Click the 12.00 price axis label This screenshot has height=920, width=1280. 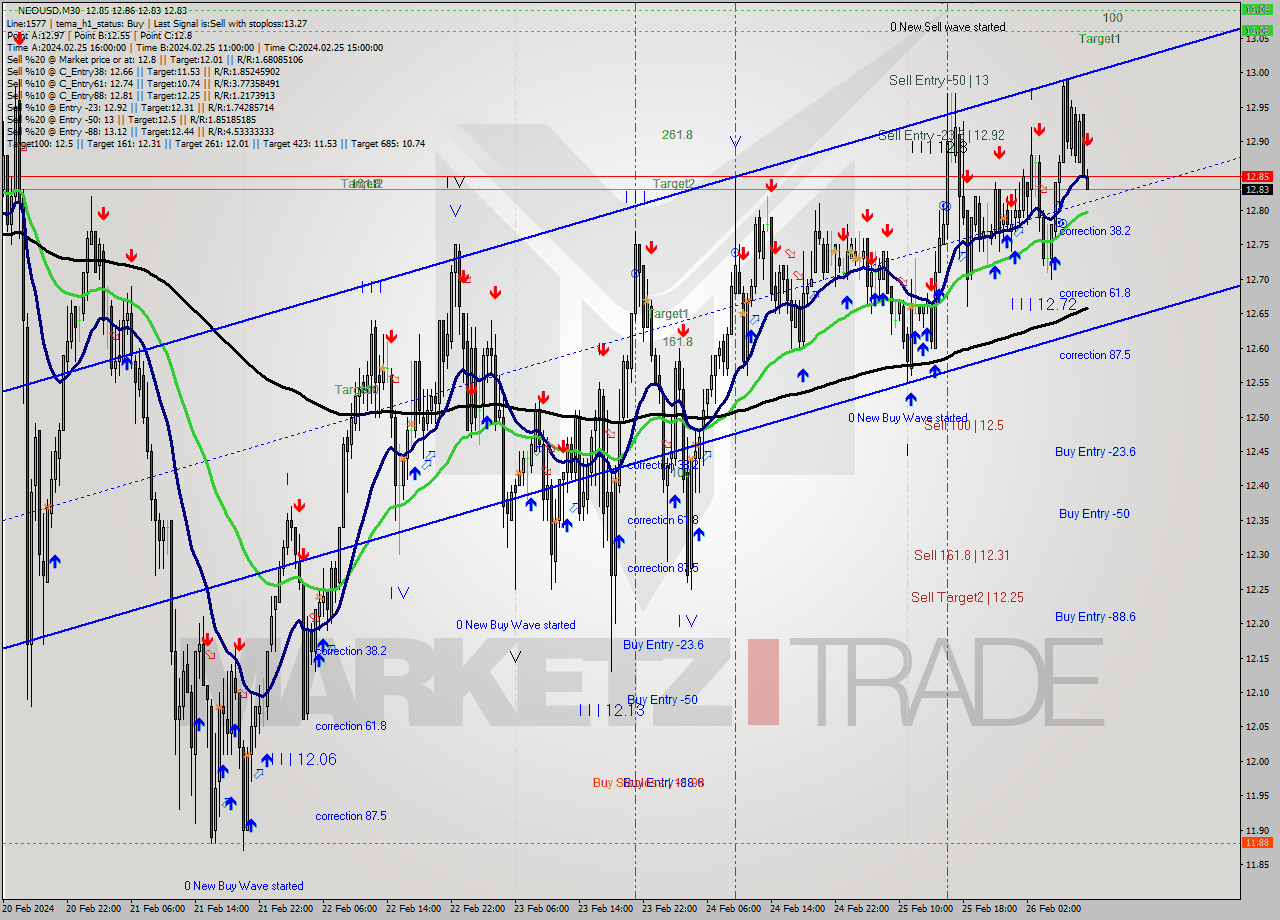pyautogui.click(x=1257, y=762)
